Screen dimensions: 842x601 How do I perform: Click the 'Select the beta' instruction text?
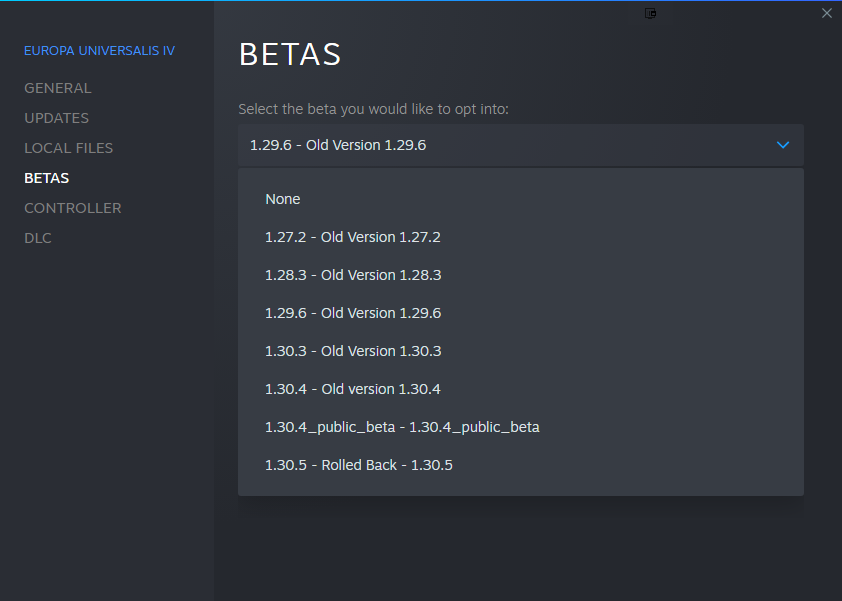(373, 109)
